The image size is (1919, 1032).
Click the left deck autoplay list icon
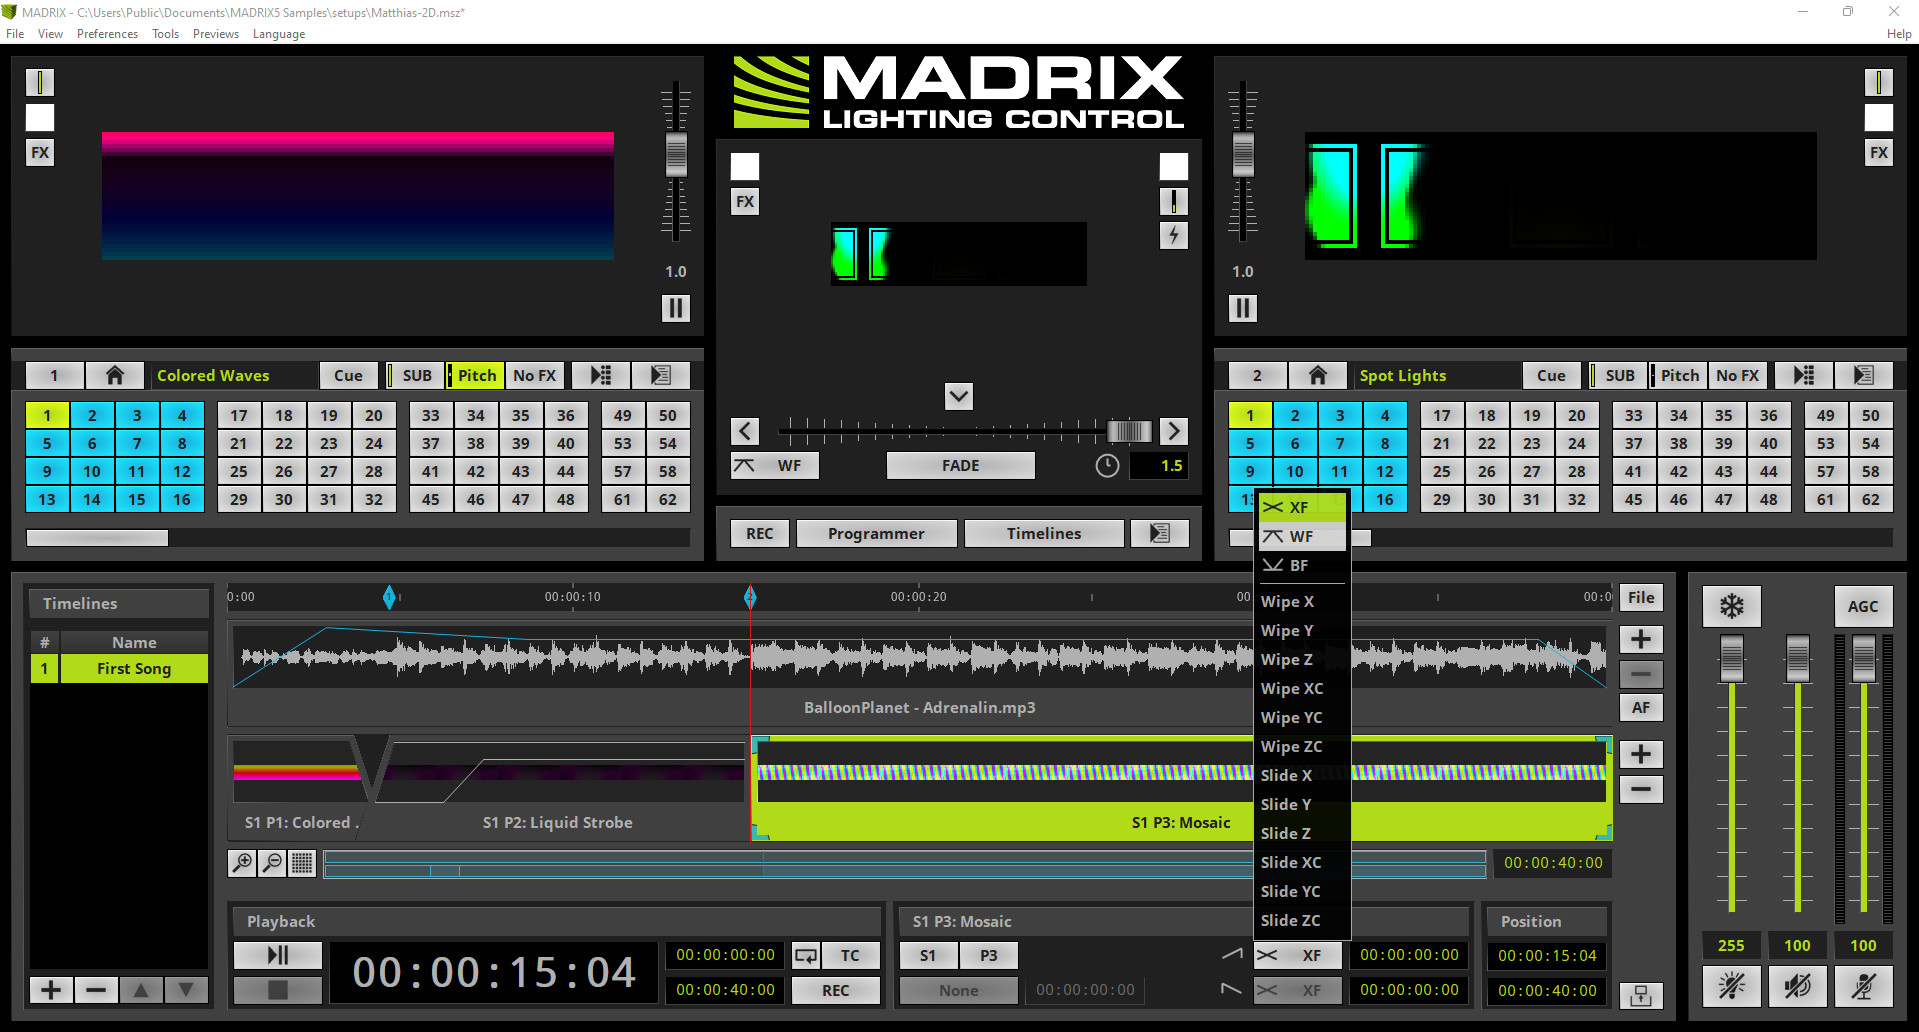(x=600, y=375)
